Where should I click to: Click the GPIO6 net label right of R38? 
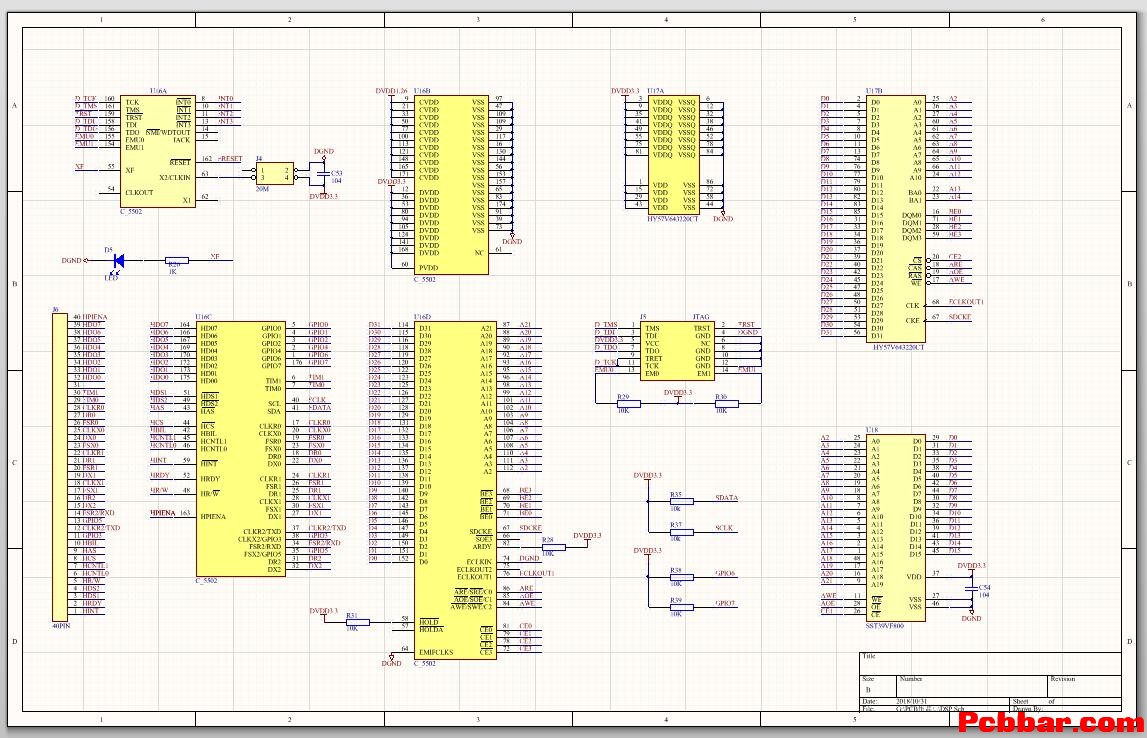tap(725, 573)
